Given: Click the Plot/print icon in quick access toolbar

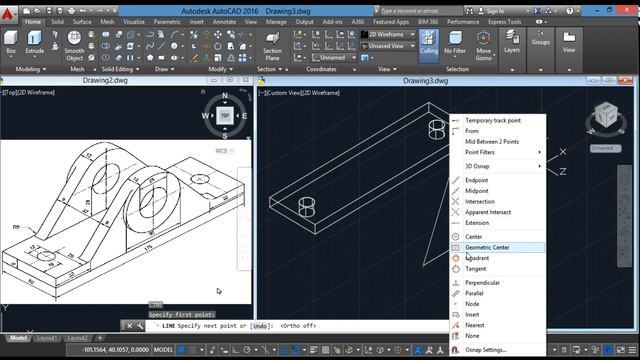Looking at the screenshot, I should (x=71, y=11).
